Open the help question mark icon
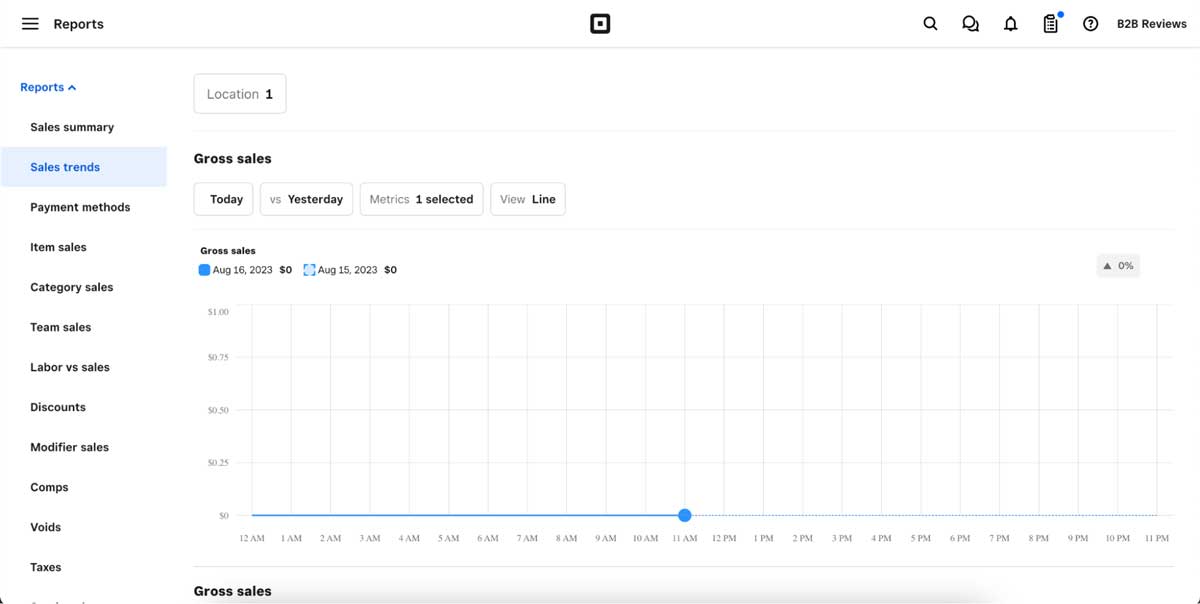This screenshot has width=1200, height=604. coord(1090,23)
